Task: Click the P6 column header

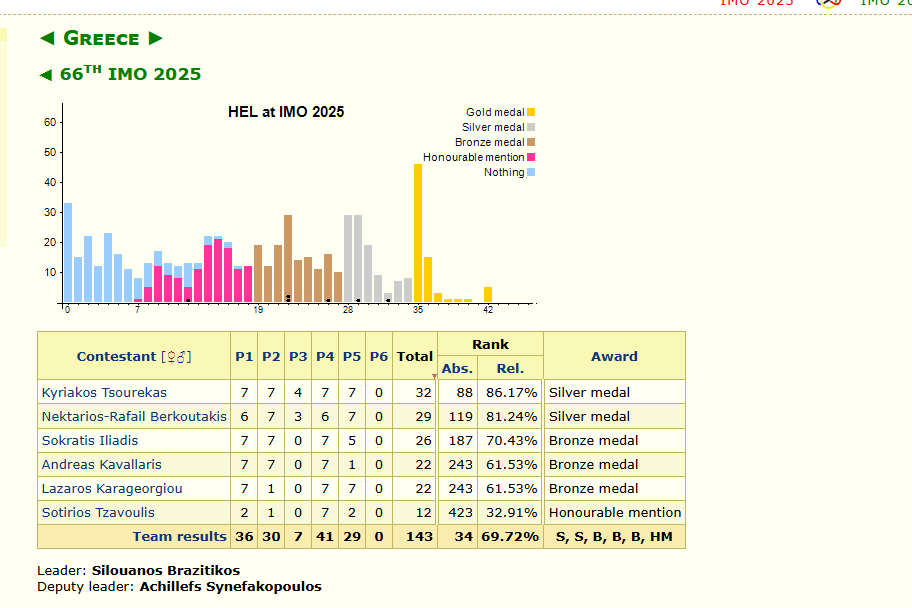Action: click(x=379, y=357)
